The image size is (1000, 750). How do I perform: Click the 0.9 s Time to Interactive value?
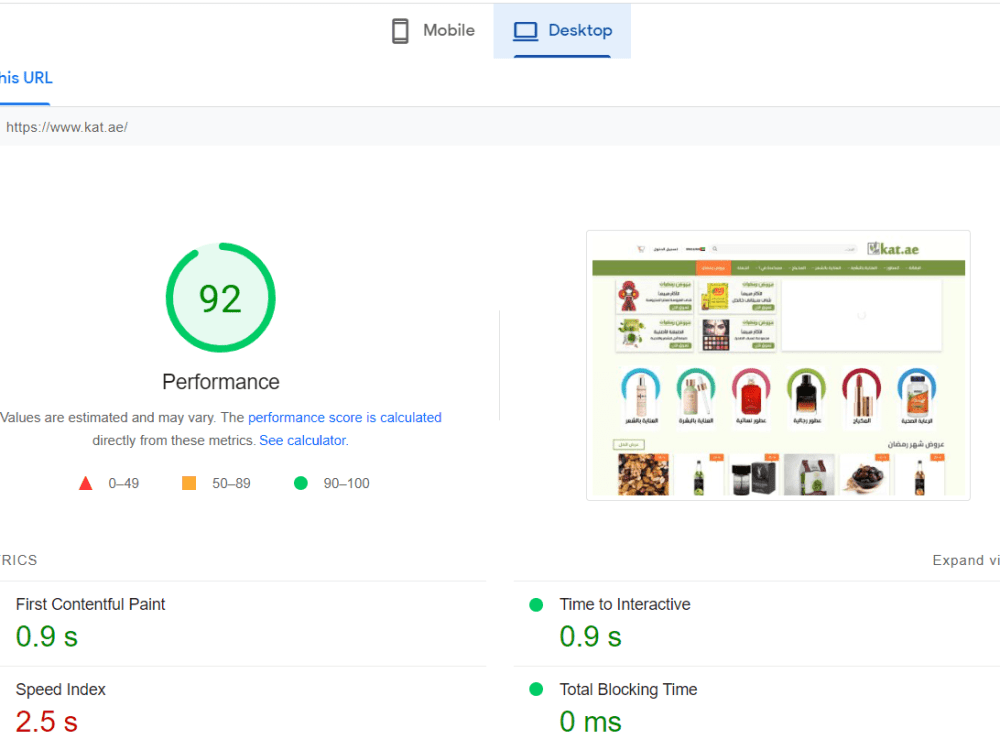pos(591,636)
